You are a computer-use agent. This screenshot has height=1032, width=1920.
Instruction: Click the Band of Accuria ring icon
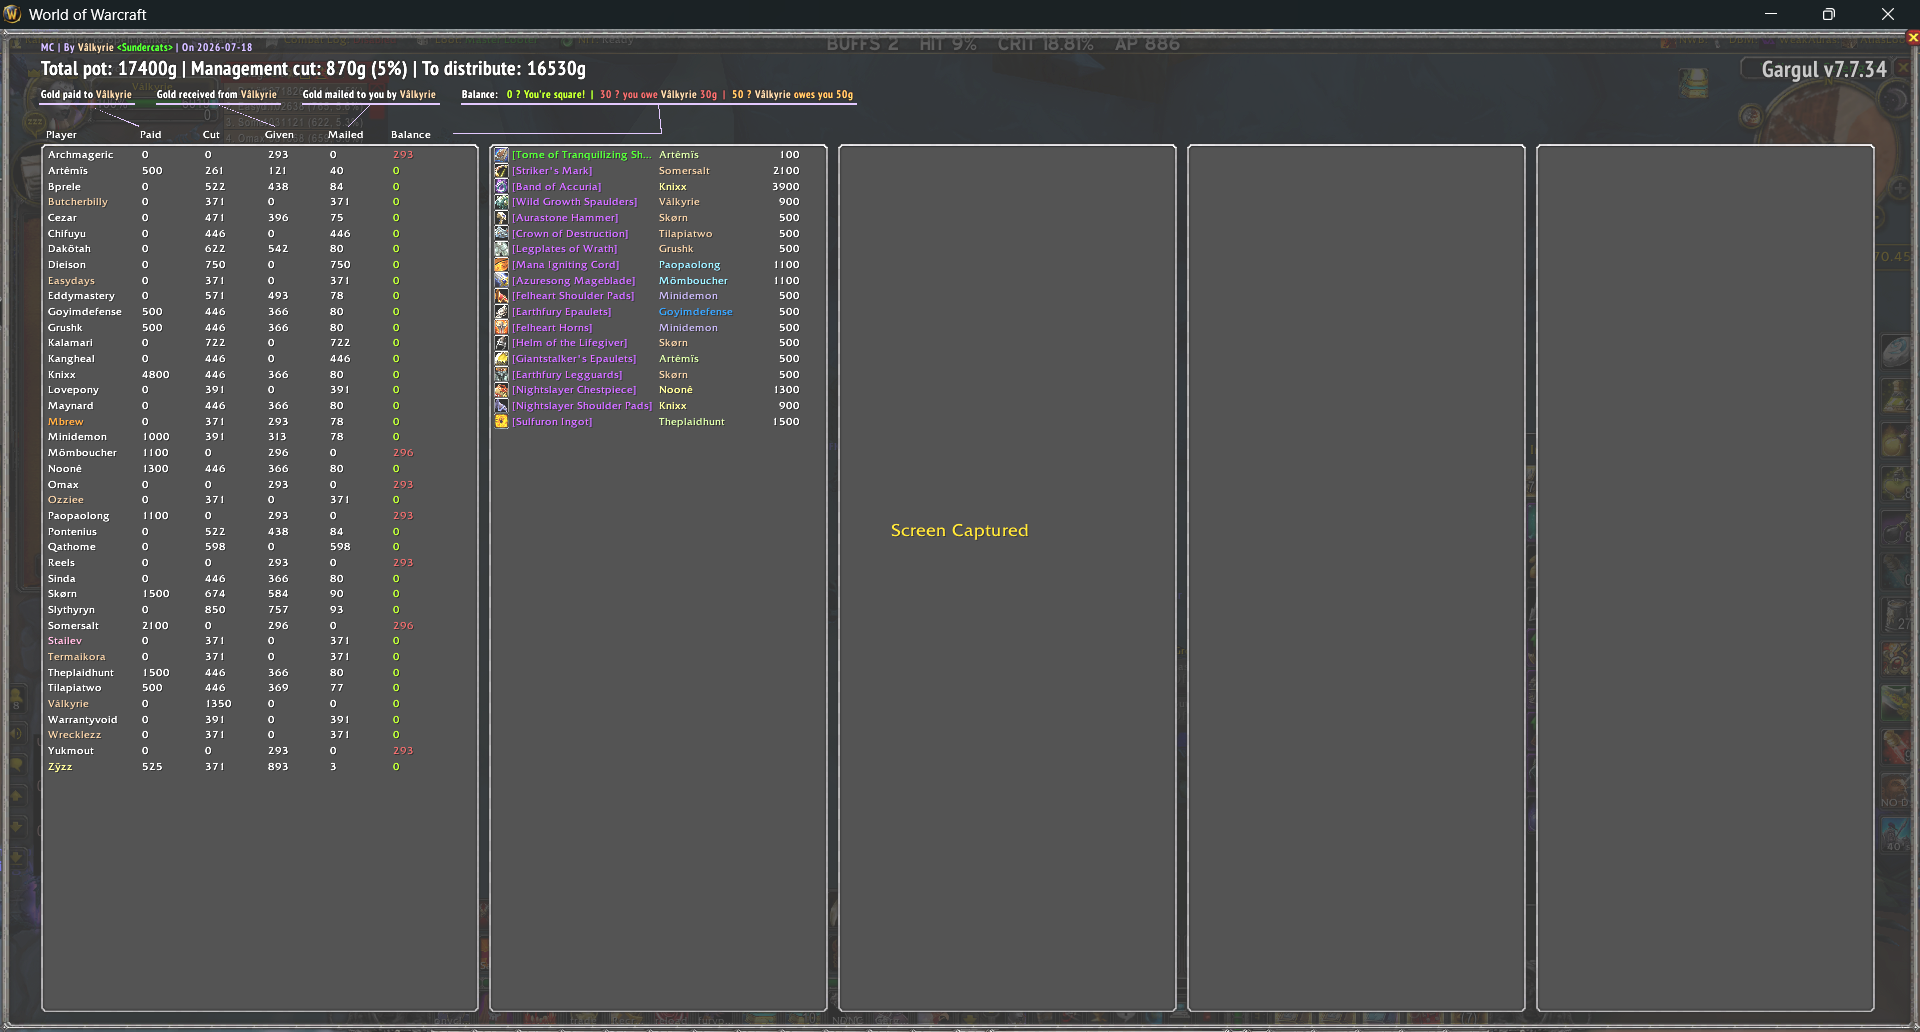point(501,187)
